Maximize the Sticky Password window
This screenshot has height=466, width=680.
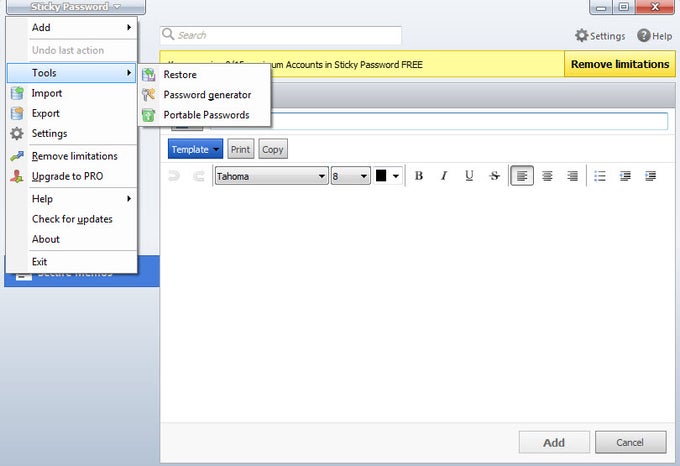click(x=624, y=7)
